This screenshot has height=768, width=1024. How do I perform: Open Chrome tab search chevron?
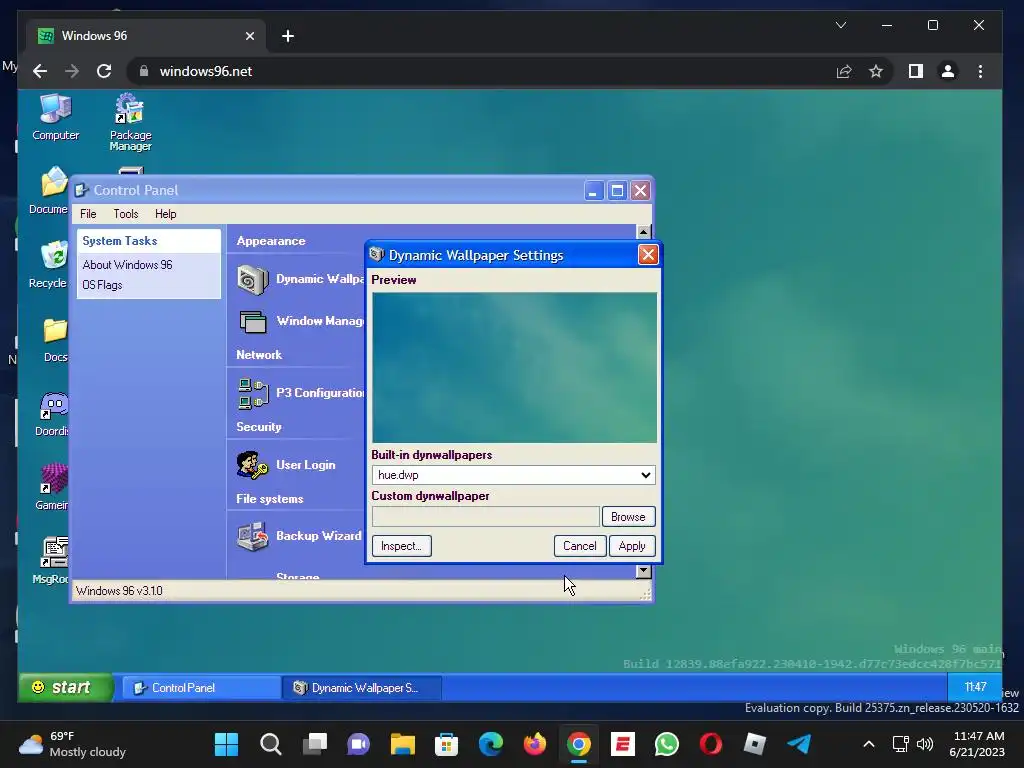tap(841, 25)
